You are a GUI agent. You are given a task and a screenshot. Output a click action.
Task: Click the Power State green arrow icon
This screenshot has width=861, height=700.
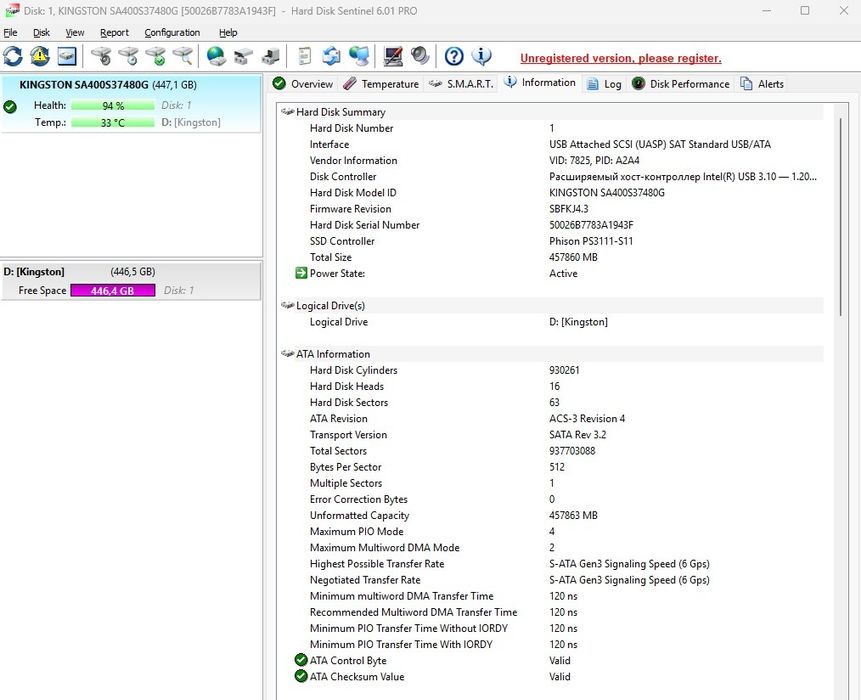tap(301, 273)
